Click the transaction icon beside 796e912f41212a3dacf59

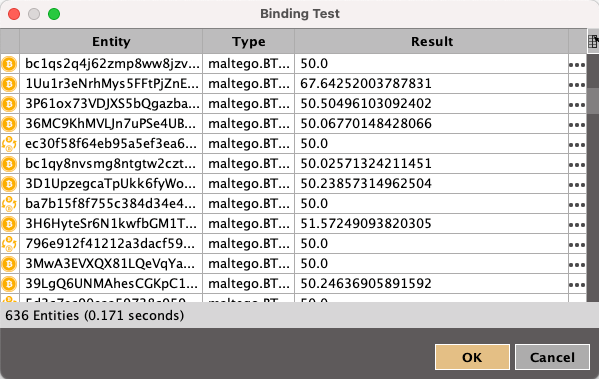(x=9, y=244)
